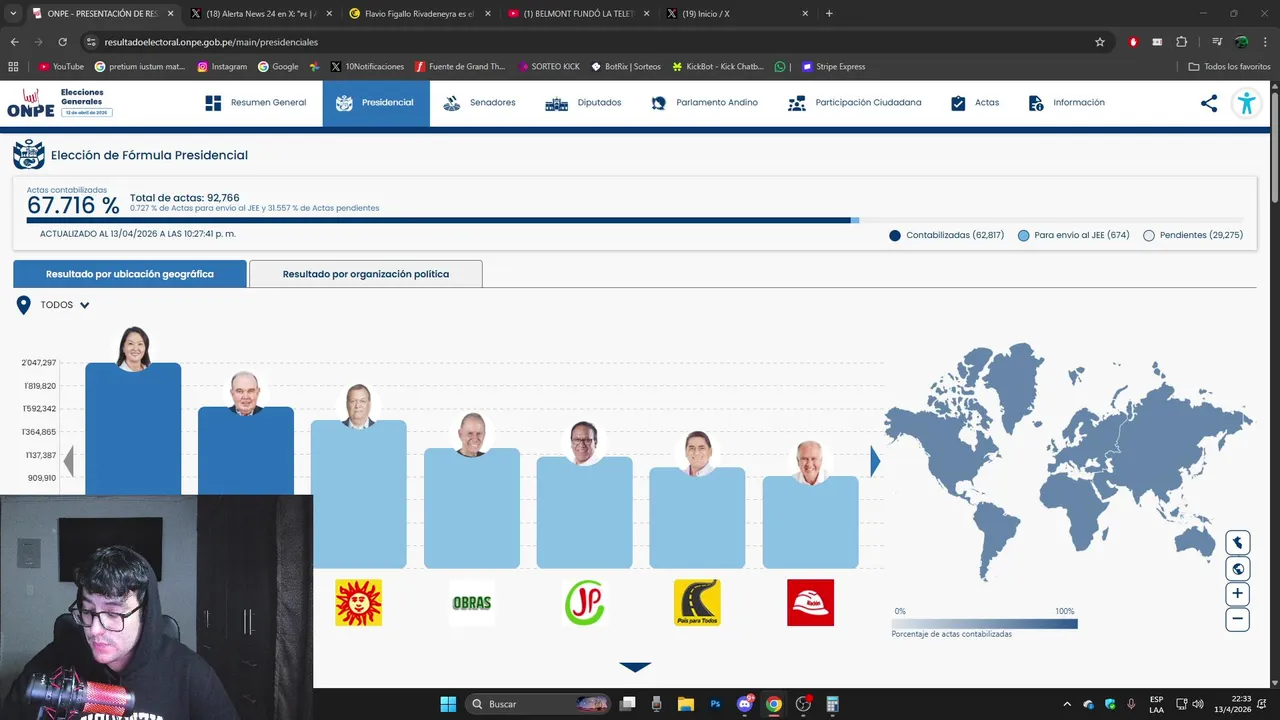
Task: Select the second candidate's bar
Action: (x=246, y=452)
